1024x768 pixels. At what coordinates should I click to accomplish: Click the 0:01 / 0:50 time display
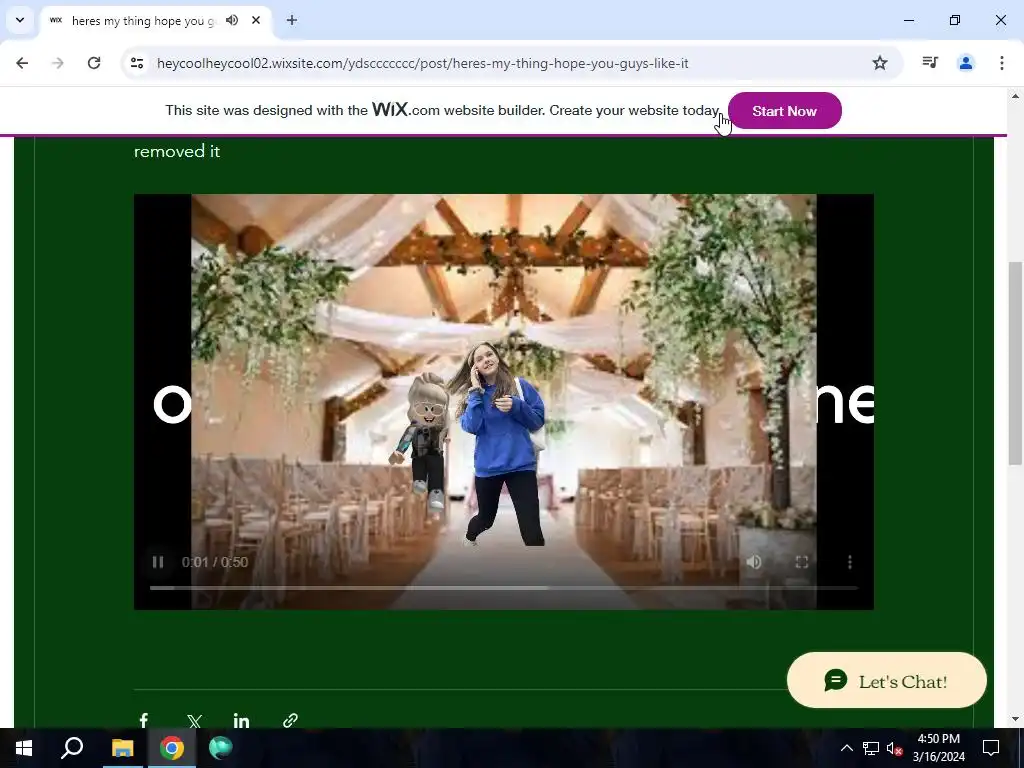click(x=215, y=562)
